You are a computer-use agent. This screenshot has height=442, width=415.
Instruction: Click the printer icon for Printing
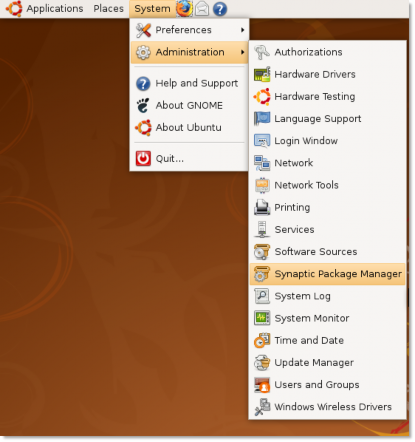coord(262,207)
